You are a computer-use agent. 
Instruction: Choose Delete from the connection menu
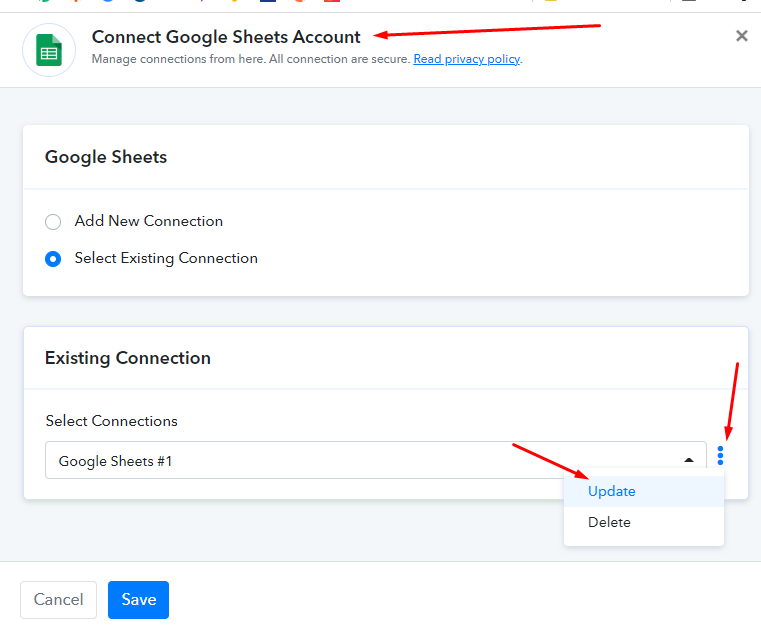click(x=644, y=522)
